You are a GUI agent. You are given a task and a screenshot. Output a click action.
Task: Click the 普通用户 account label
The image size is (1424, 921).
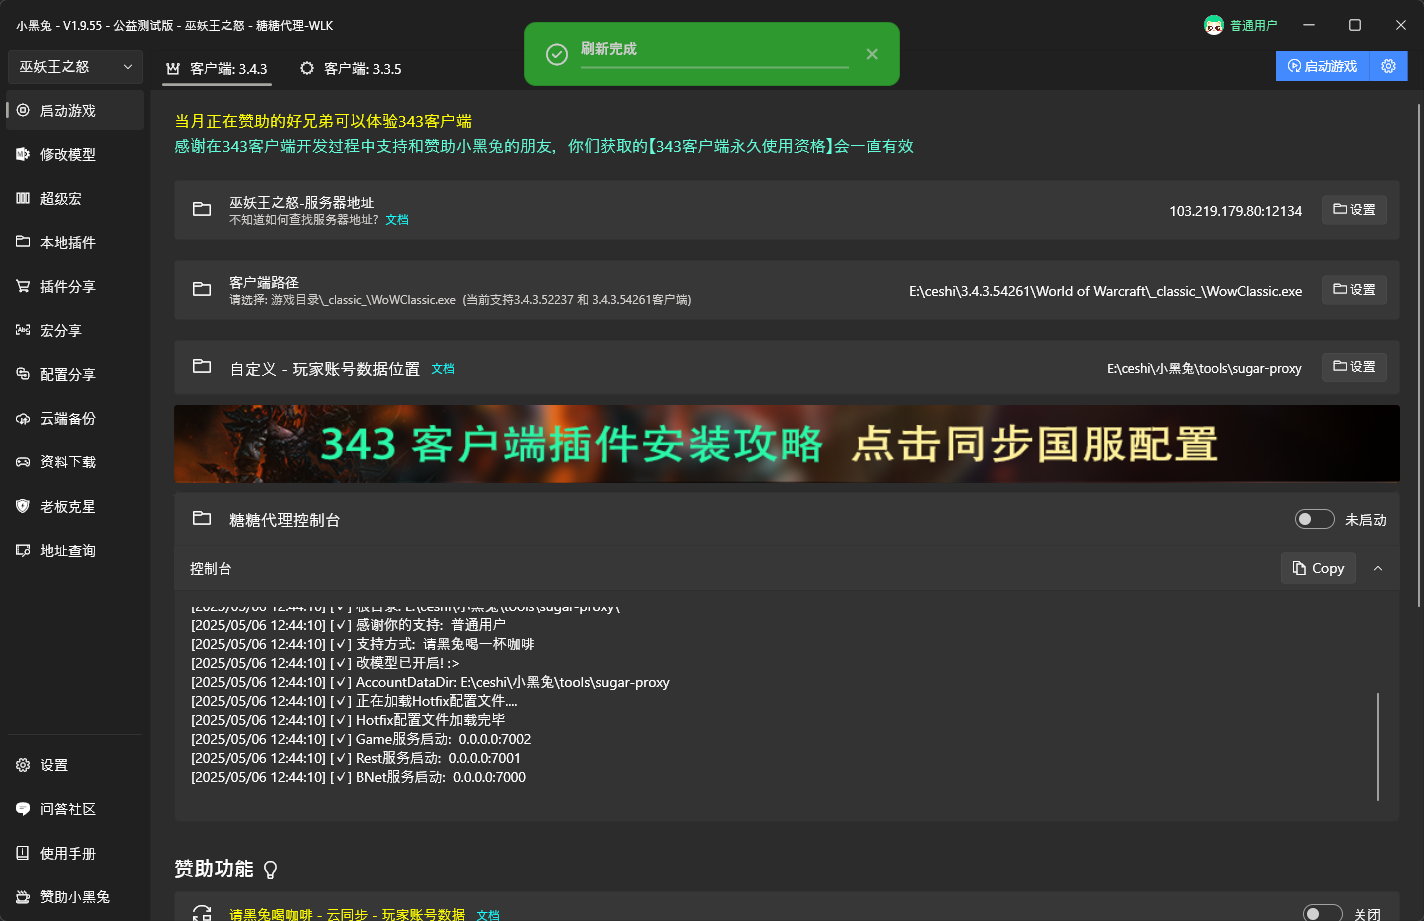tap(1254, 25)
